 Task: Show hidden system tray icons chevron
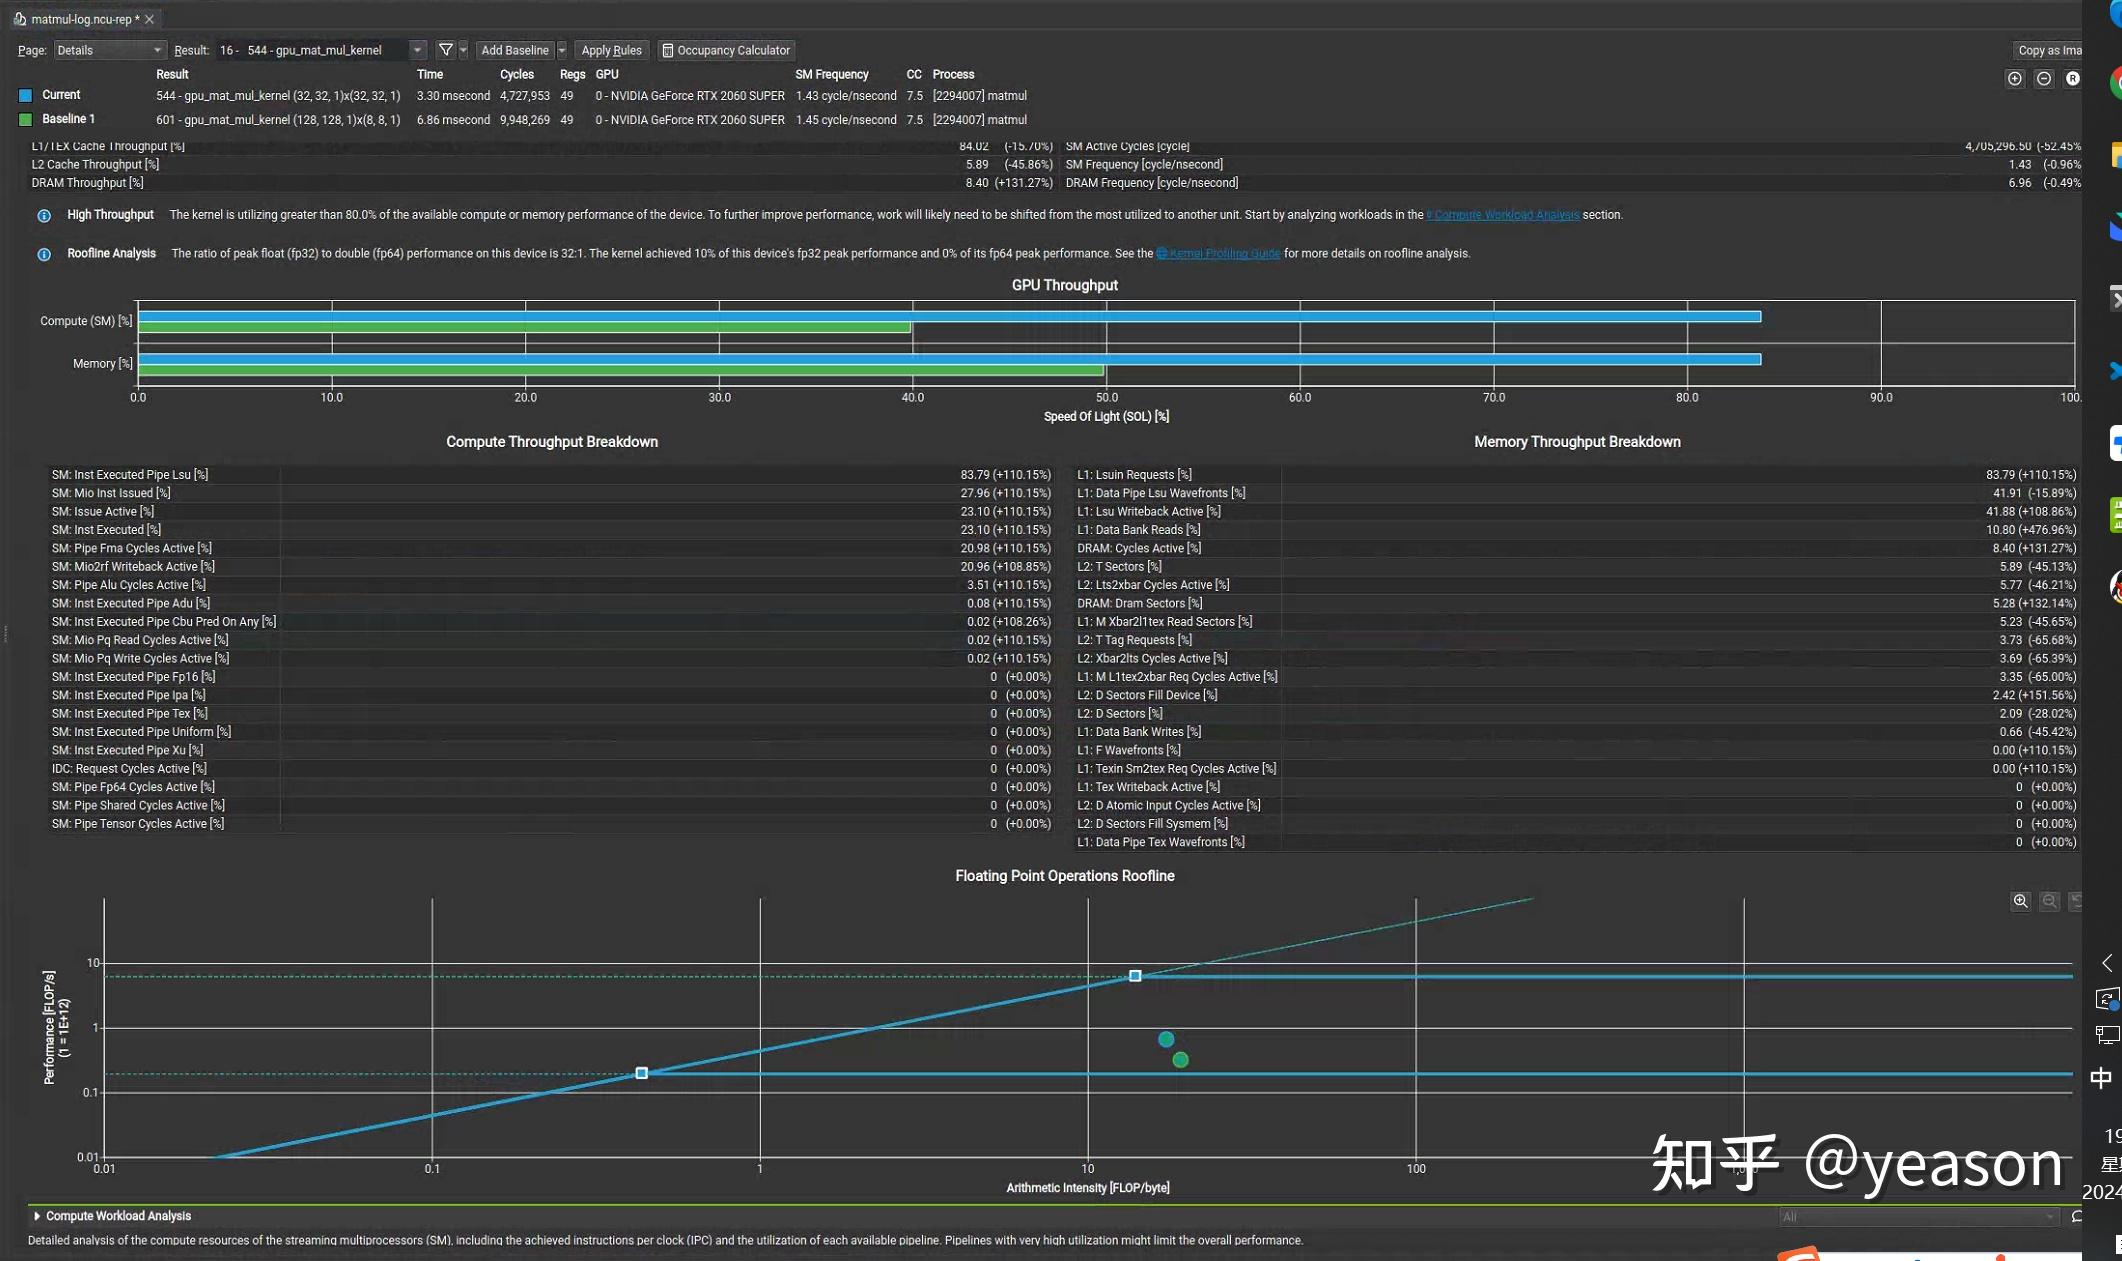[x=2107, y=963]
